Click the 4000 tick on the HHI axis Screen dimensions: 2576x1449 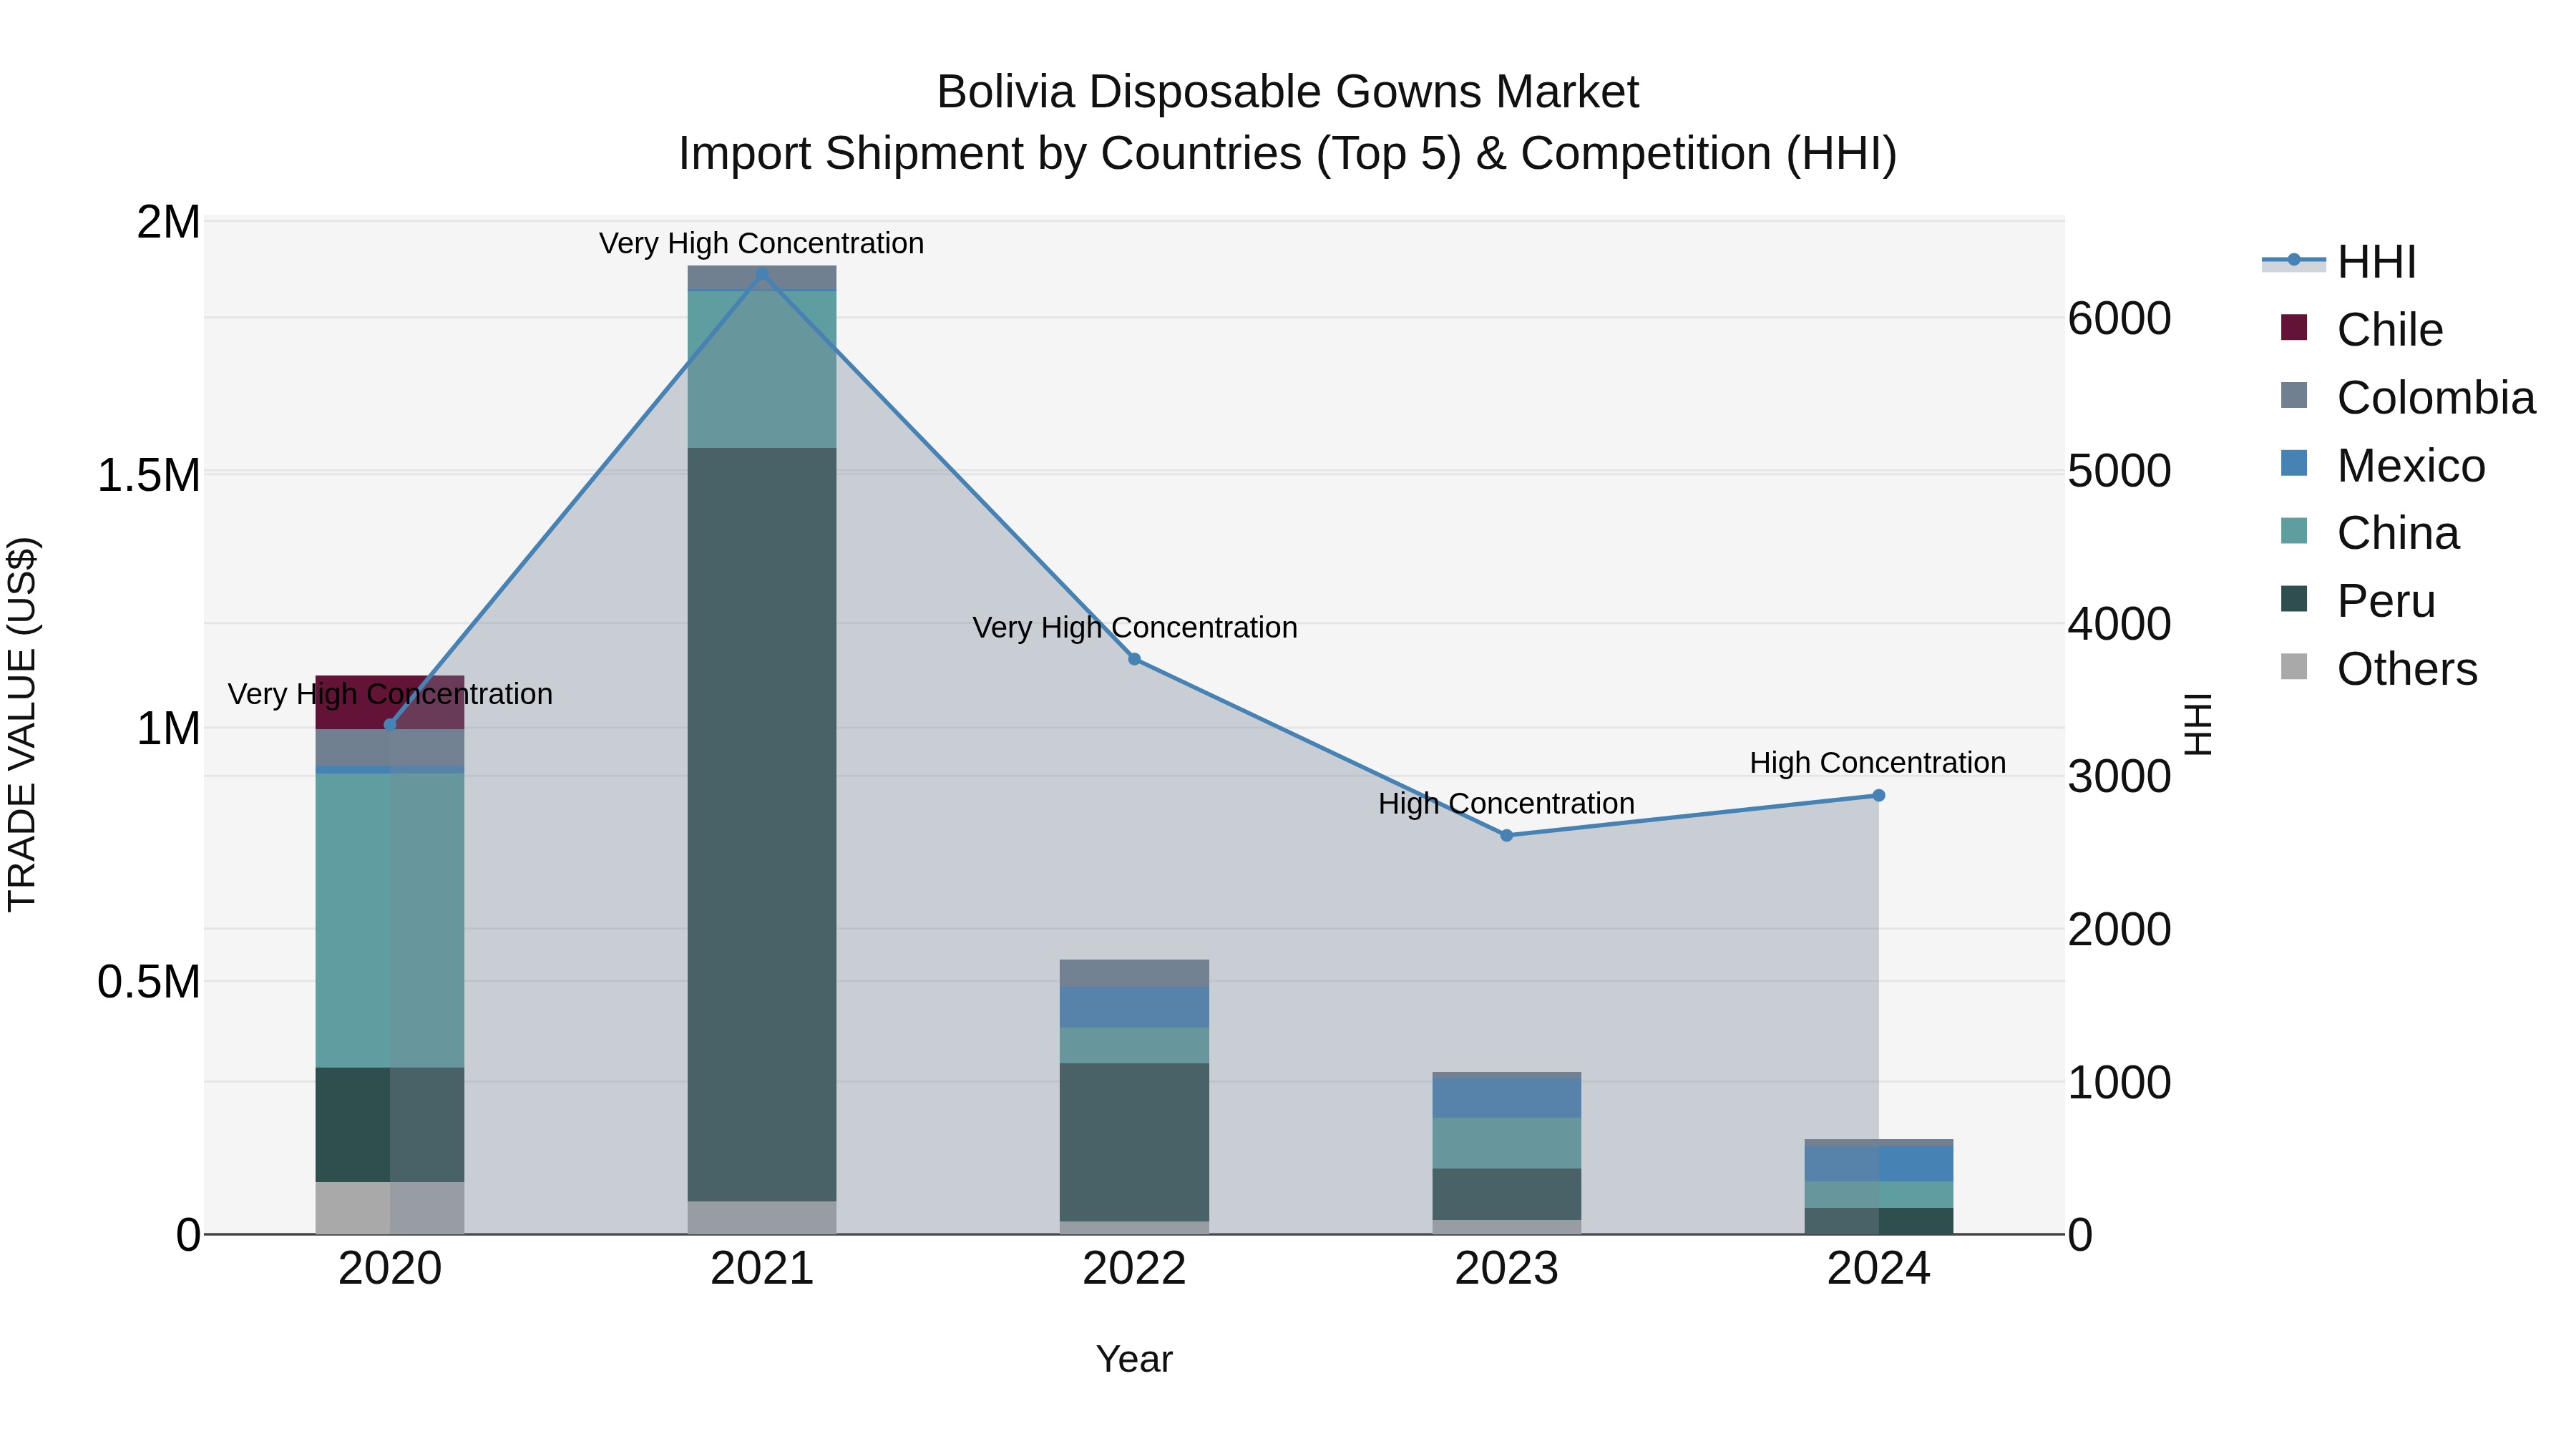pyautogui.click(x=2120, y=624)
